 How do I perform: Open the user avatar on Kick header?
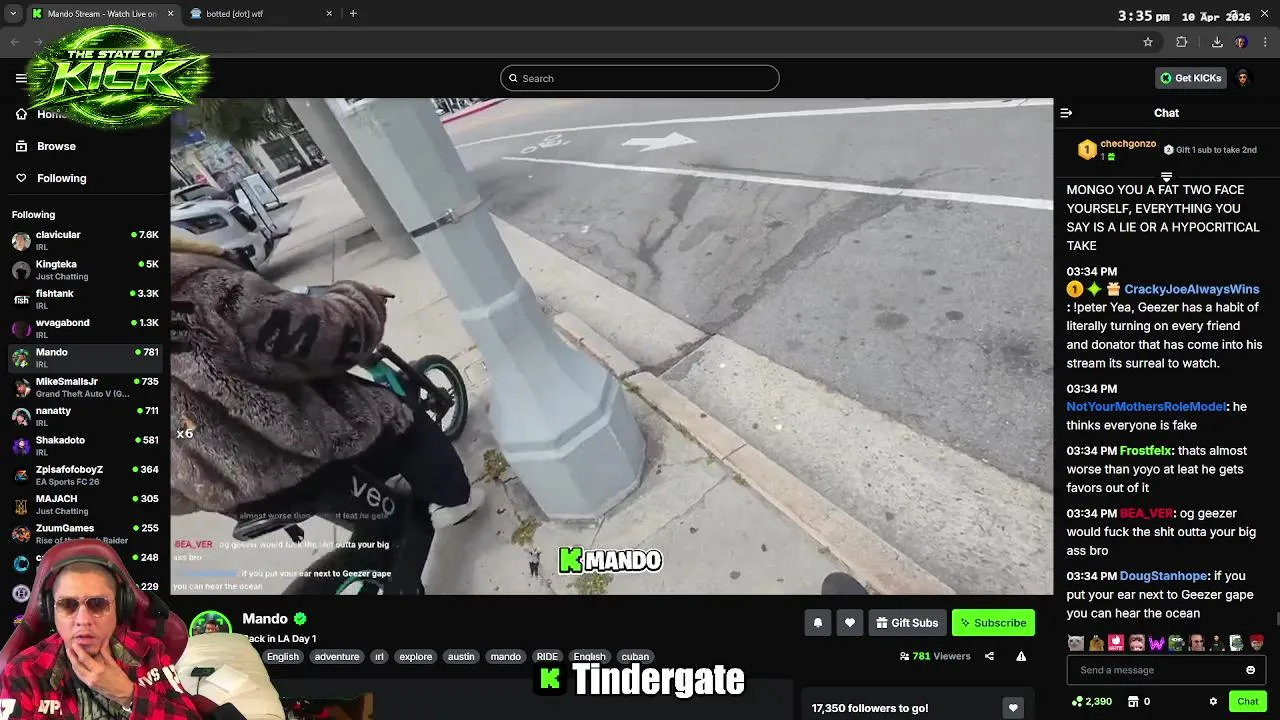pos(1243,78)
